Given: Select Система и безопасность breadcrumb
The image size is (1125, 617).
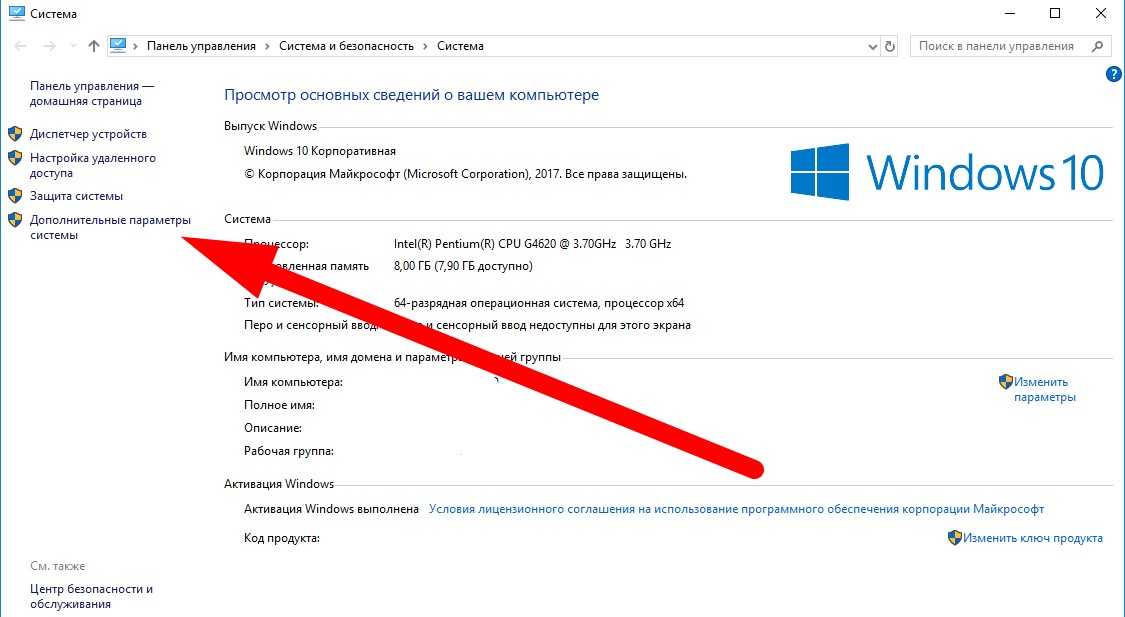Looking at the screenshot, I should (x=347, y=46).
